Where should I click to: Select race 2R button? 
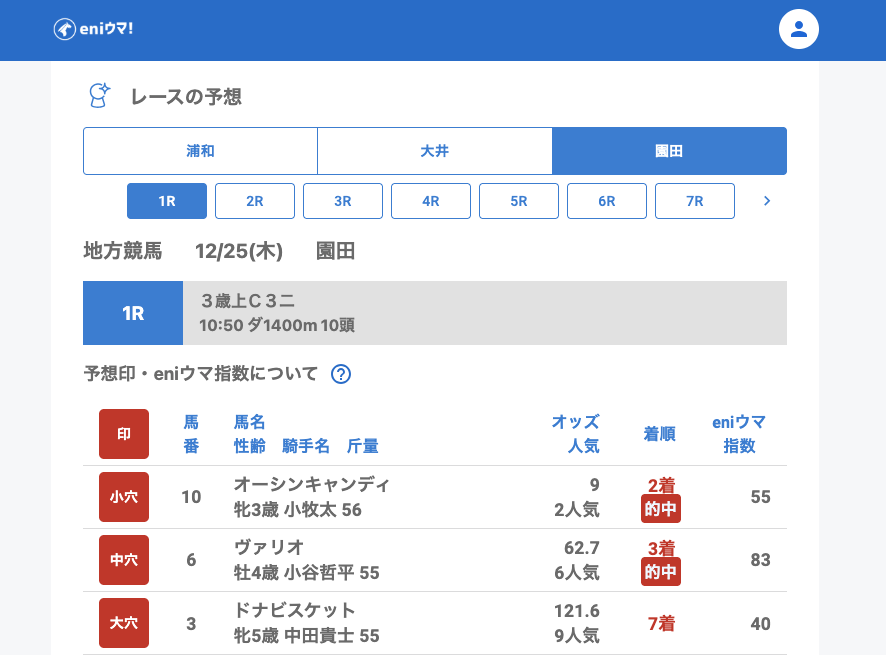click(x=255, y=201)
